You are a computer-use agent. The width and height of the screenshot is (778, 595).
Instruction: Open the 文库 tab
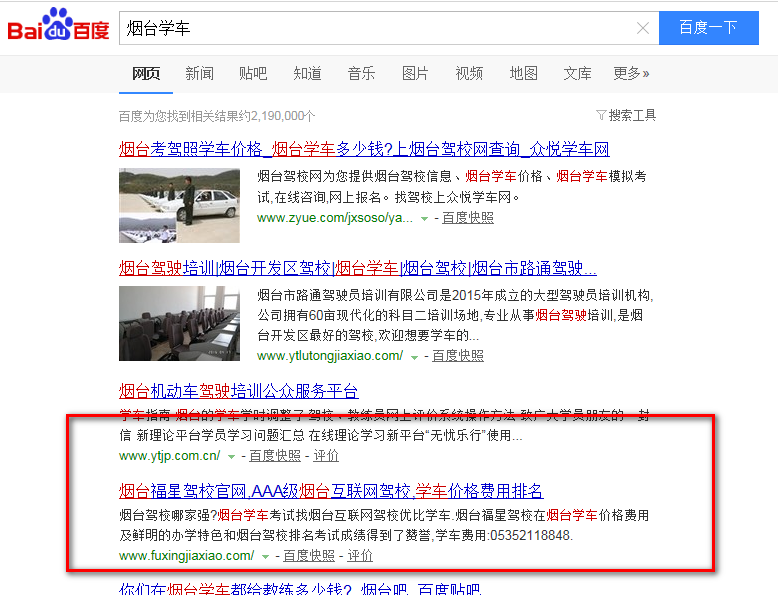pos(577,73)
